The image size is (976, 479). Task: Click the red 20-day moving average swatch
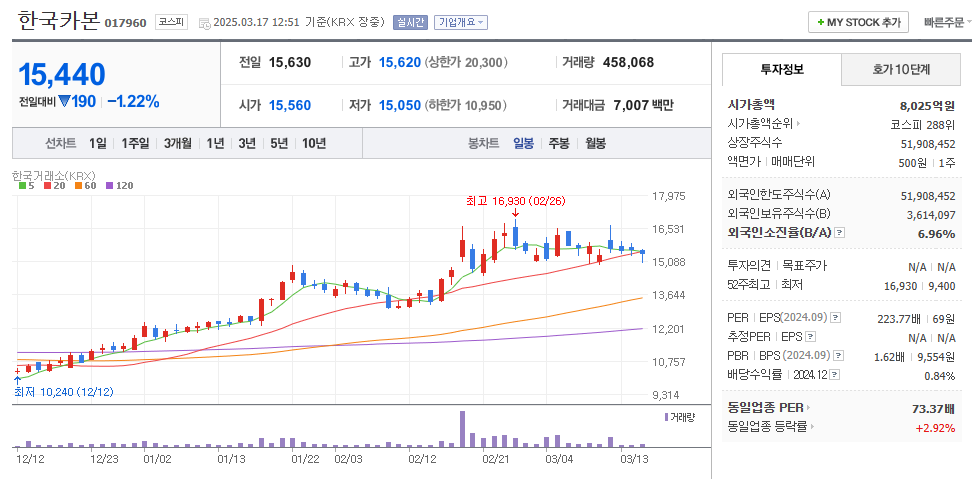(46, 185)
